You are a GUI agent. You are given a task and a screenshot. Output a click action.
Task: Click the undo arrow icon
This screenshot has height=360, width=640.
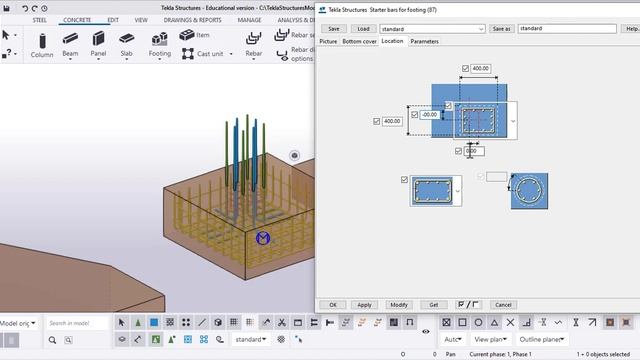pos(25,8)
